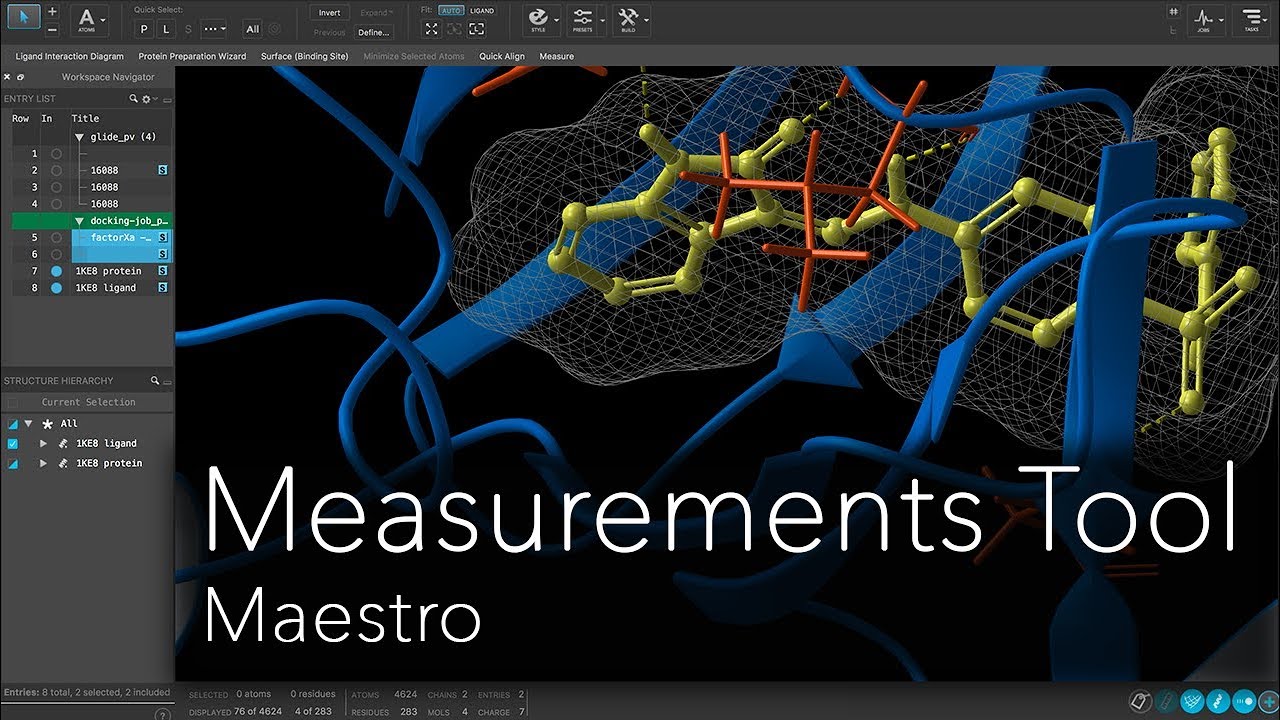Toggle the All hierarchy checkbox
1280x720 pixels.
pos(12,424)
